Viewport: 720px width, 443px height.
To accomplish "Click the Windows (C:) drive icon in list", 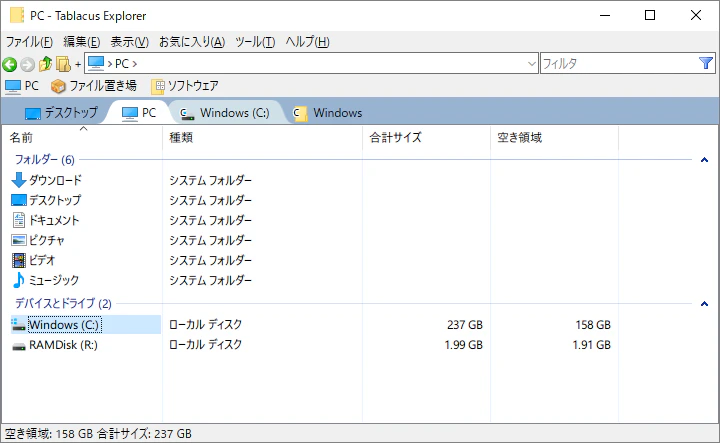I will [x=19, y=325].
